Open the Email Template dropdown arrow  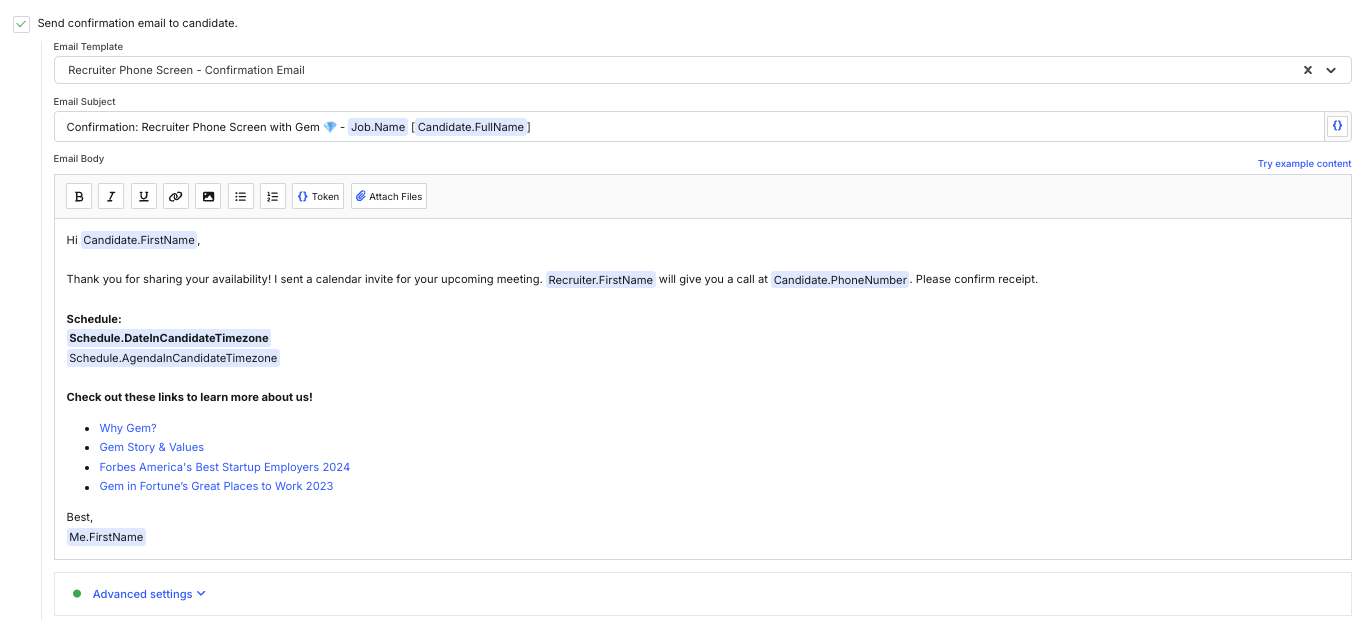click(1331, 70)
